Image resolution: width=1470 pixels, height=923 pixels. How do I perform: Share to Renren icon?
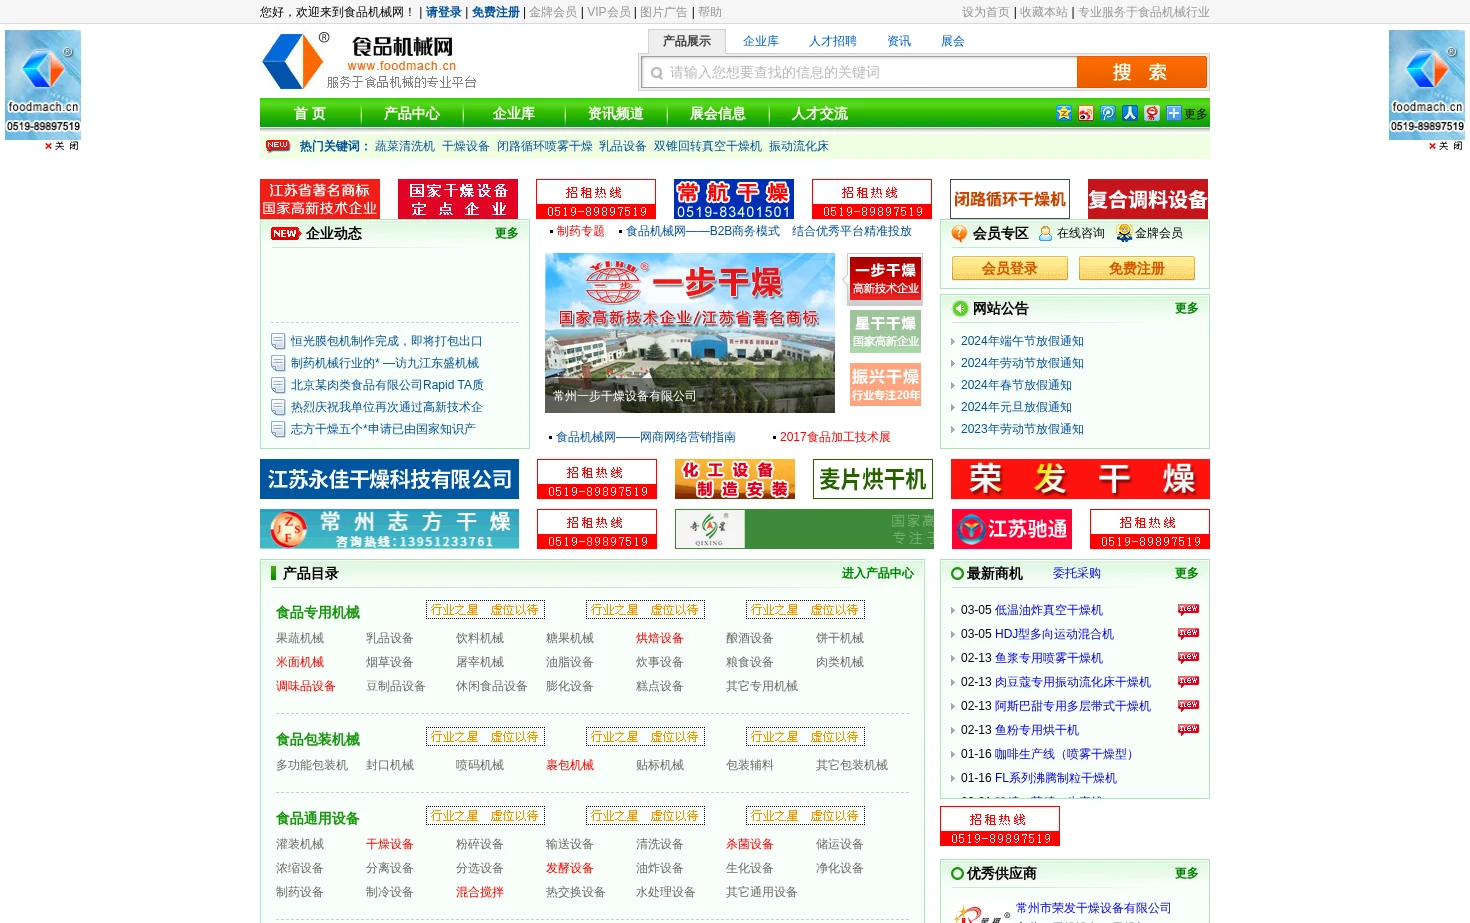point(1130,113)
